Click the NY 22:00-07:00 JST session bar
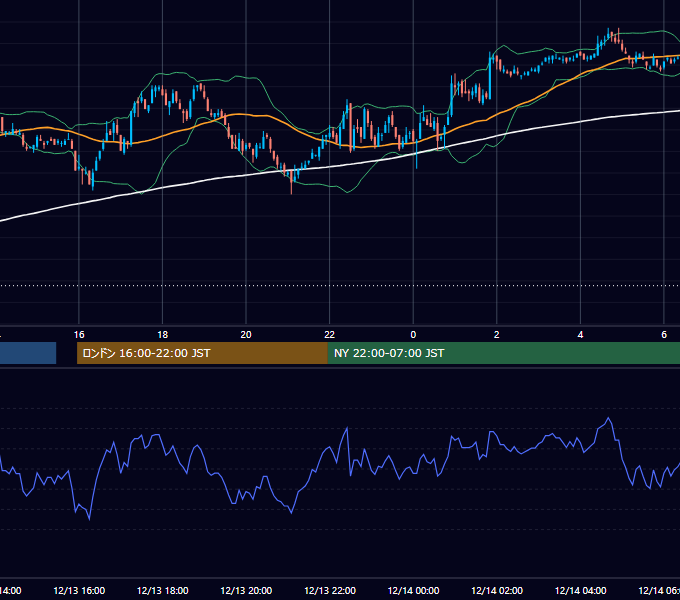The height and width of the screenshot is (600, 680). point(503,353)
